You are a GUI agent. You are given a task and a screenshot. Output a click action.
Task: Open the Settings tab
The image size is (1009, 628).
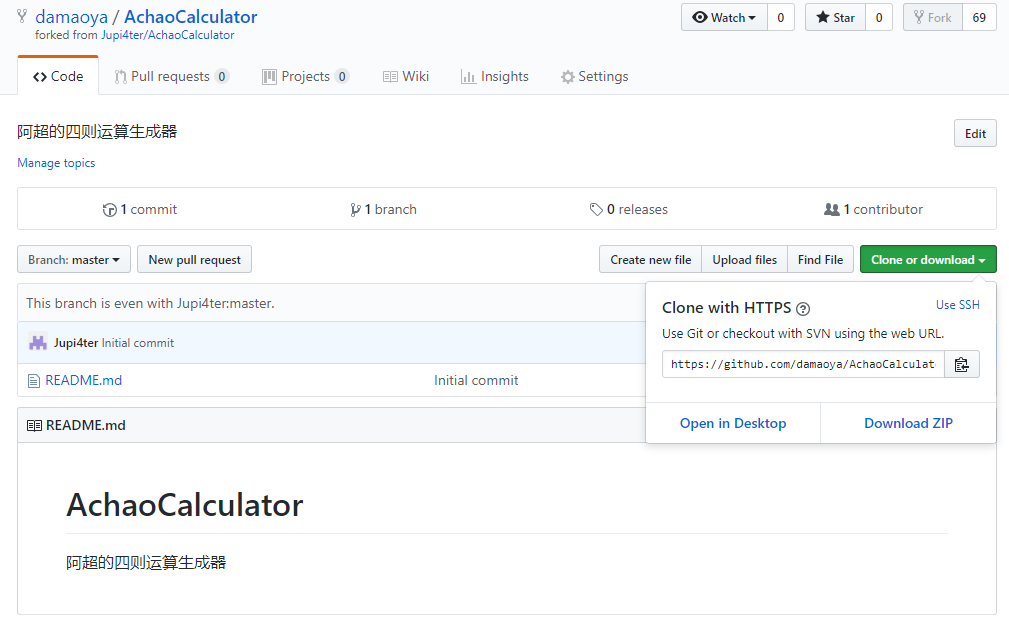click(594, 76)
